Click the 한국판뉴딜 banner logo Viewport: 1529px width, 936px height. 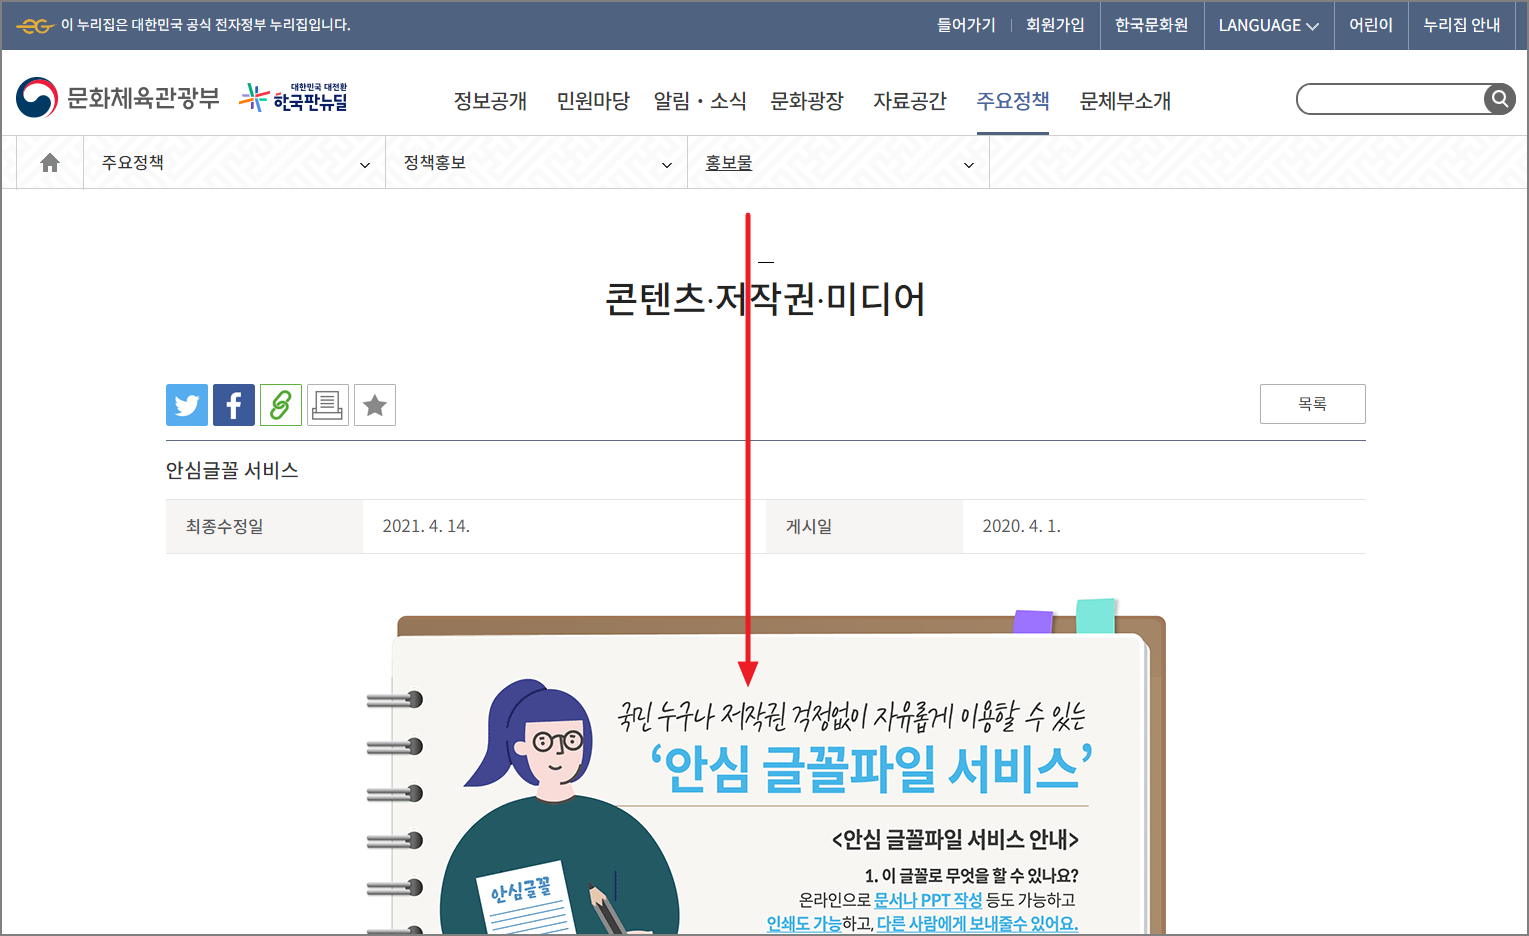pos(294,98)
